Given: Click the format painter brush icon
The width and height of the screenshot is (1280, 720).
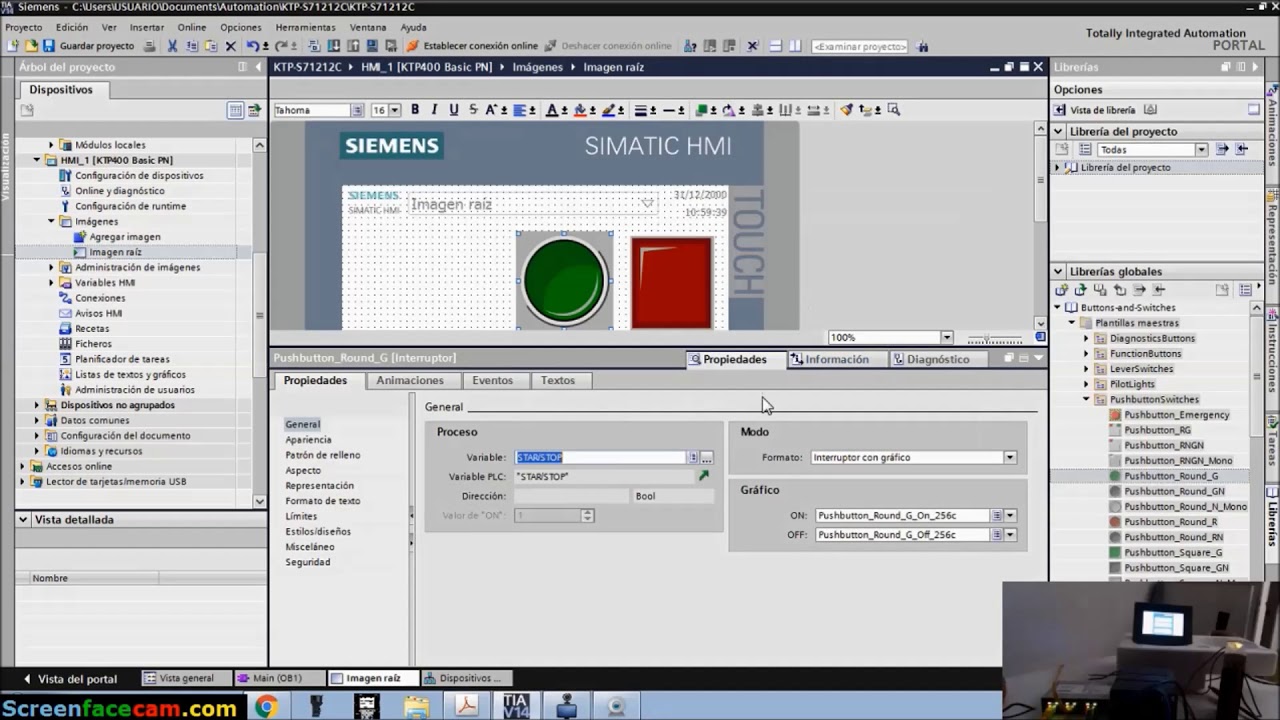Looking at the screenshot, I should point(846,110).
